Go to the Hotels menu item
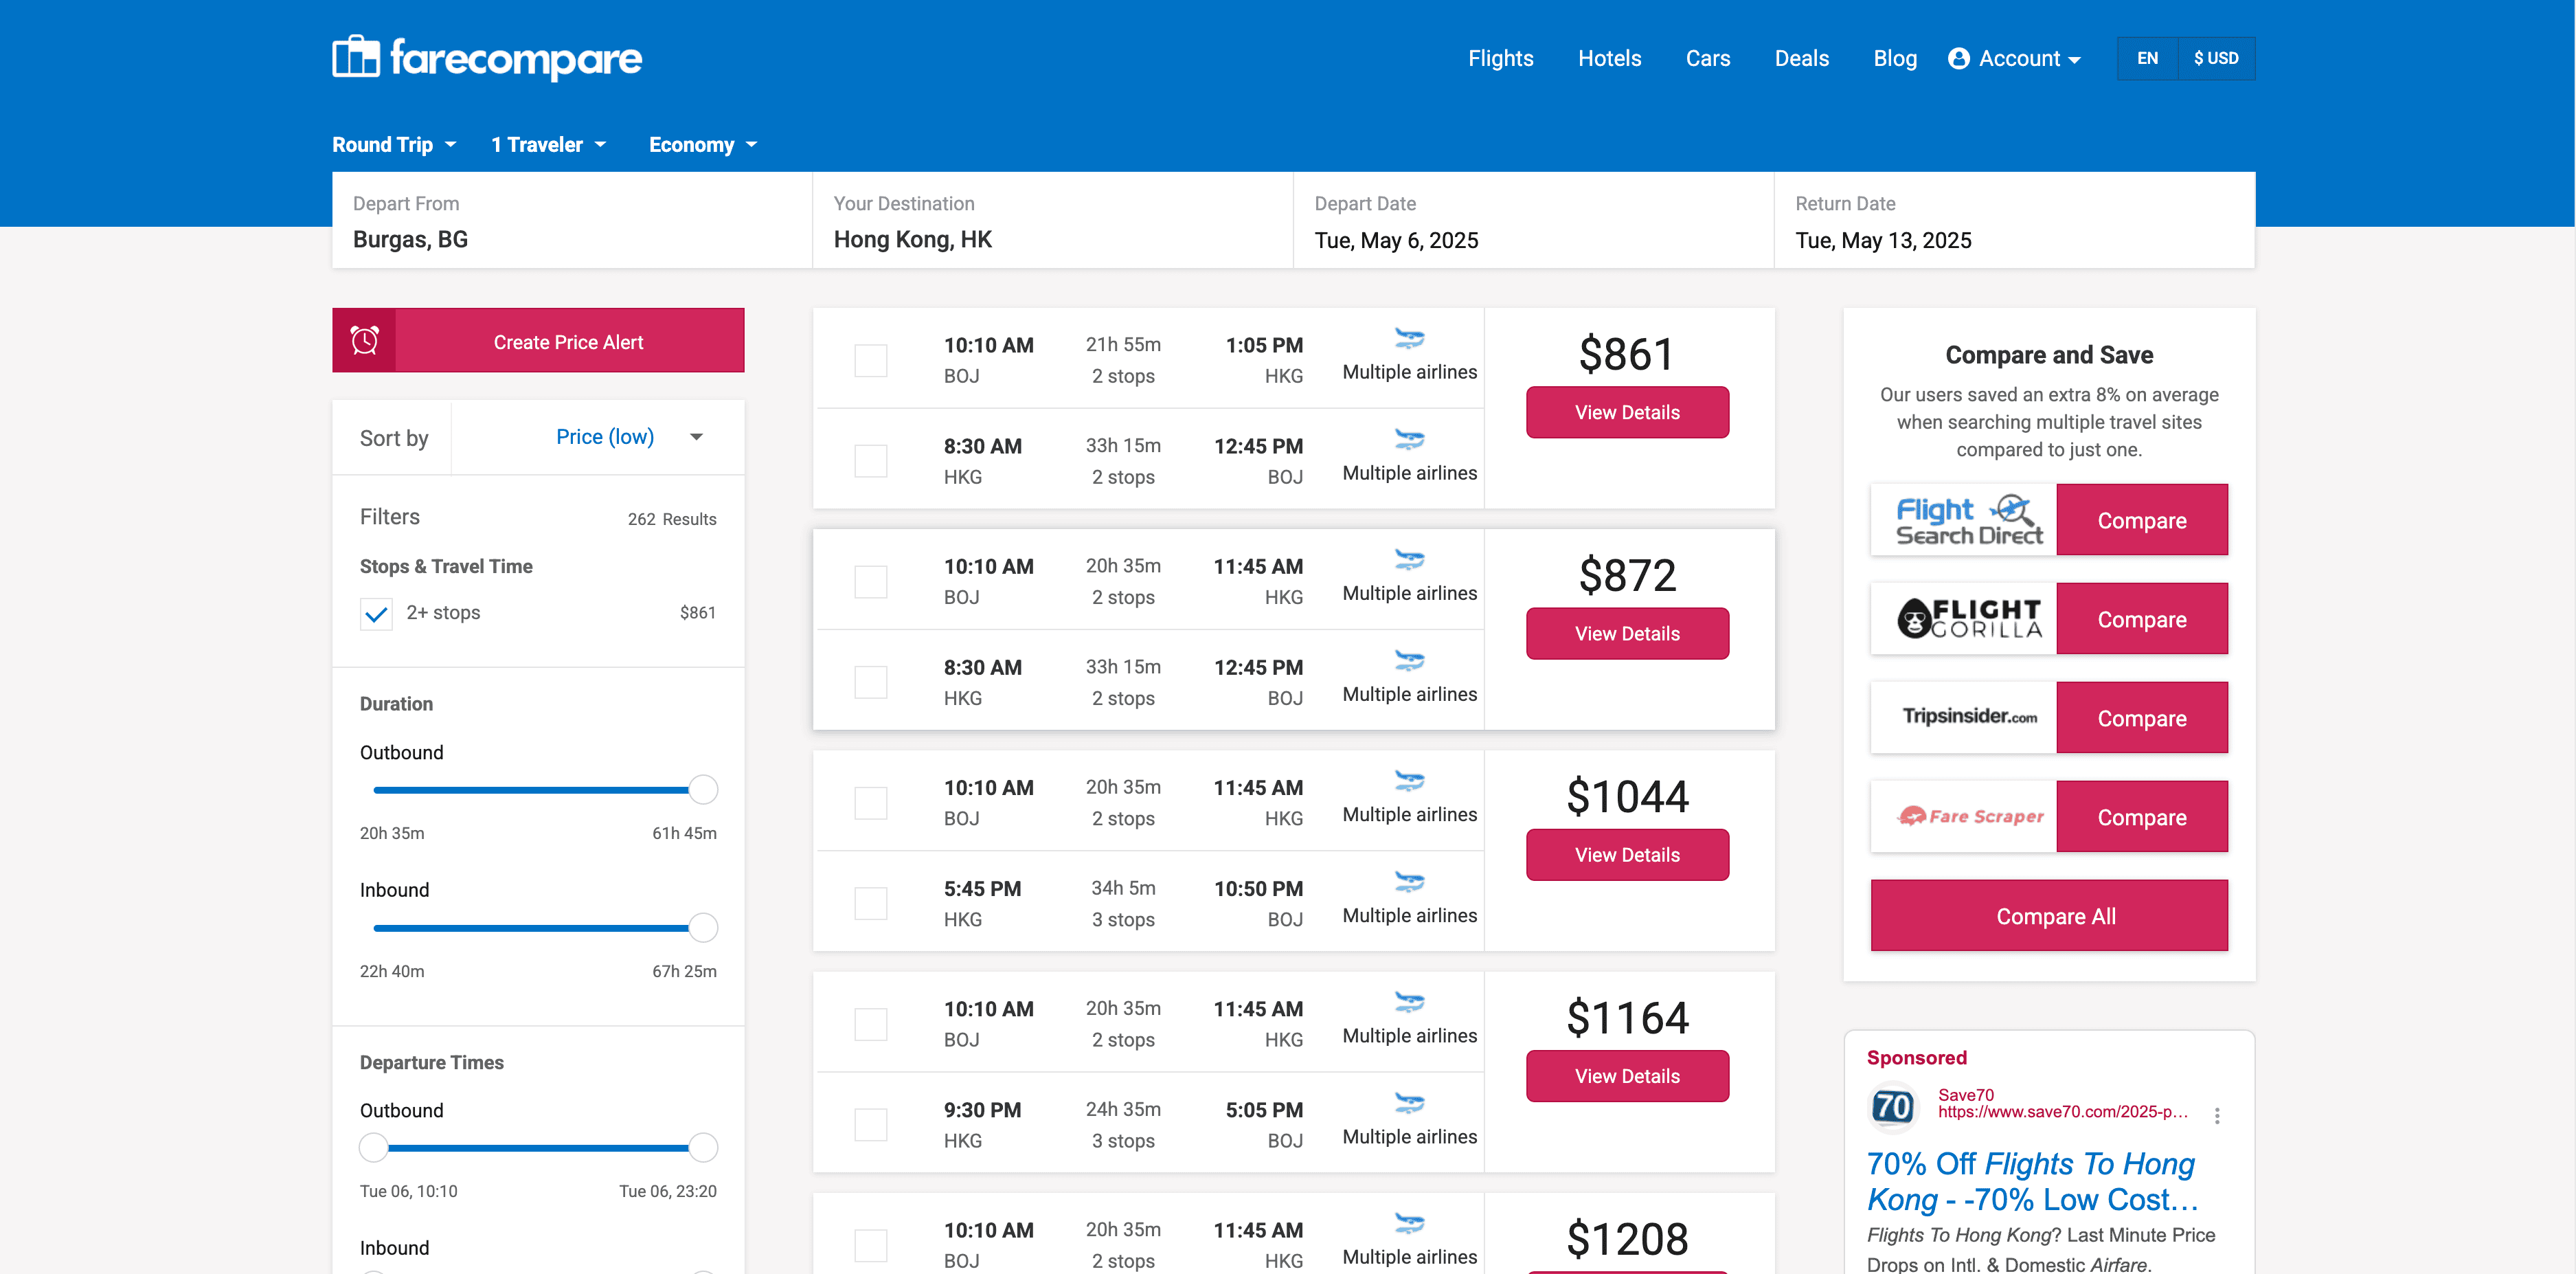The height and width of the screenshot is (1274, 2576). click(1609, 59)
